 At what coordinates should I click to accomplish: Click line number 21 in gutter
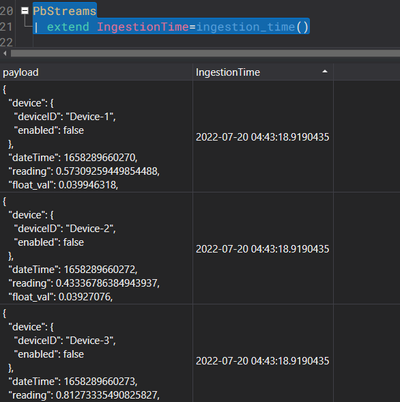(6, 27)
